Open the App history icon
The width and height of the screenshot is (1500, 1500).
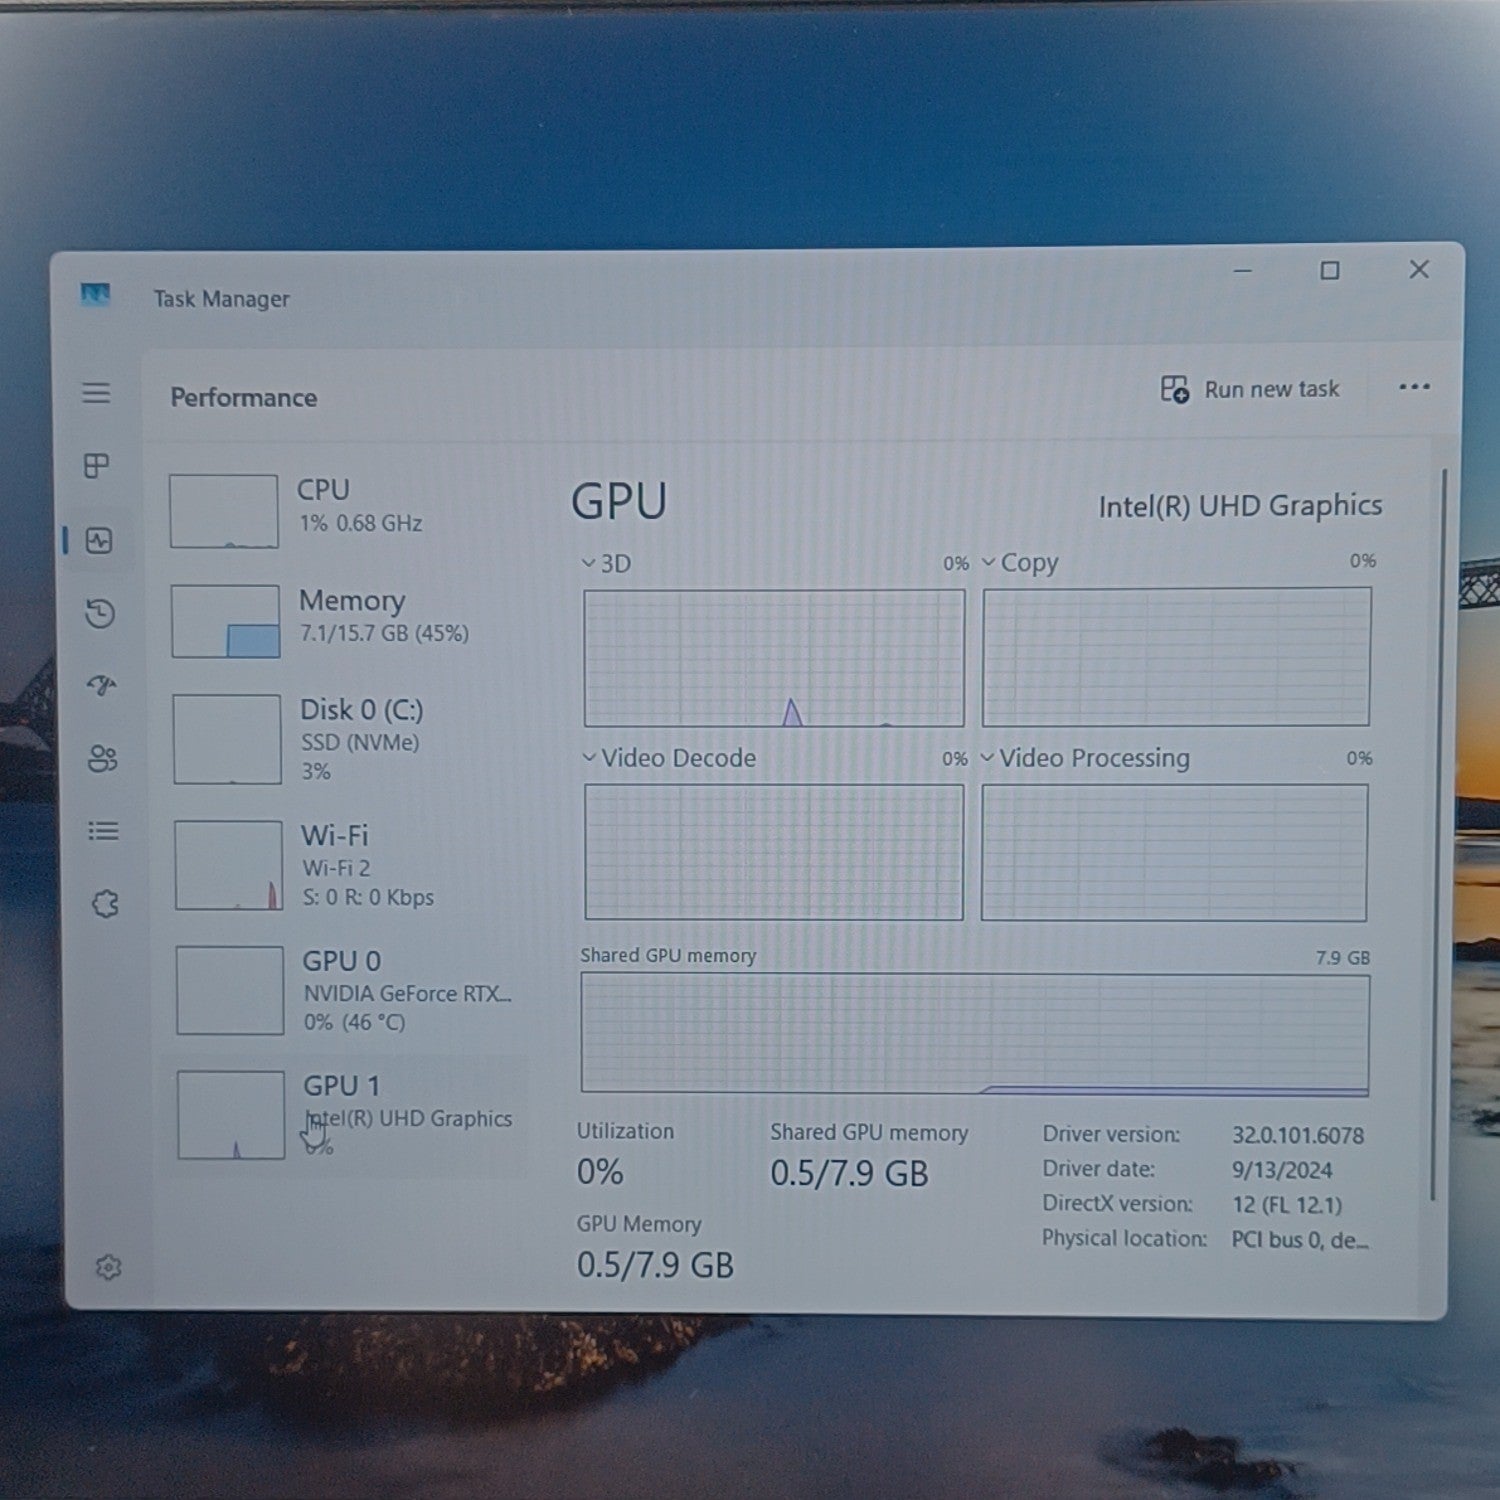click(x=100, y=613)
